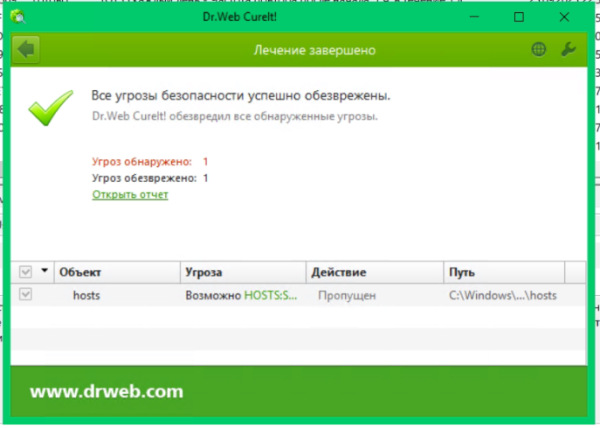
Task: Maximize the Dr.Web CureIt! window
Action: 519,17
